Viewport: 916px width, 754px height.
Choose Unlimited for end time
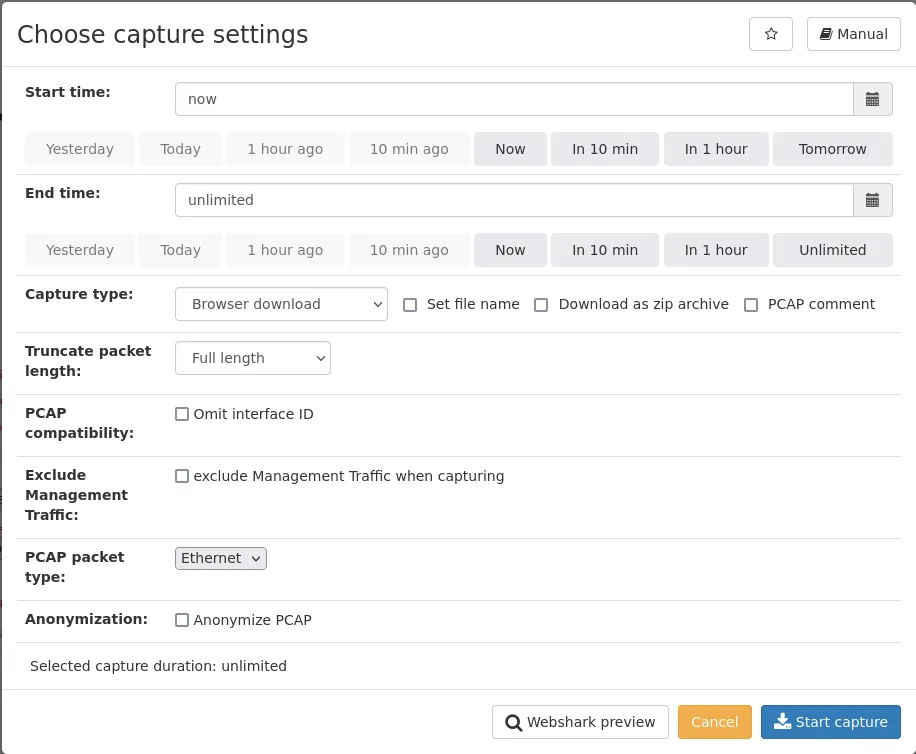[x=832, y=250]
